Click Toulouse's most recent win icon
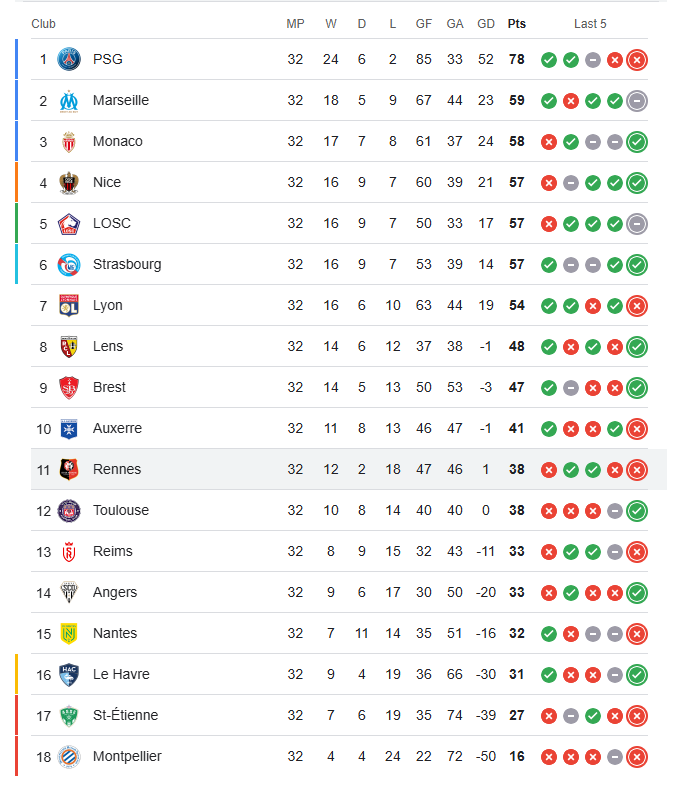The height and width of the screenshot is (786, 677). click(637, 511)
